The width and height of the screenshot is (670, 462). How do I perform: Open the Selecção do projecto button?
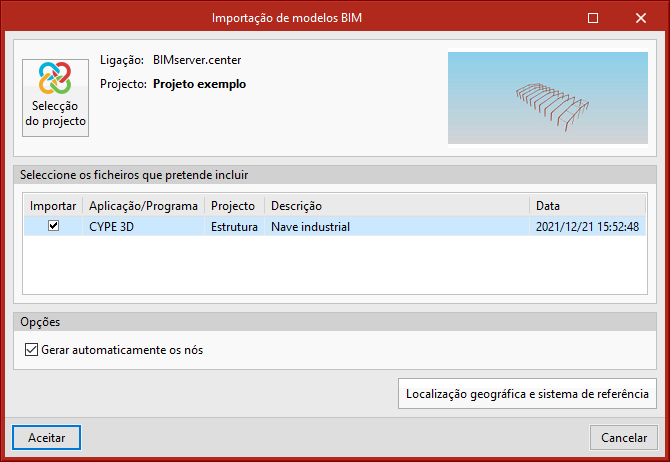coord(56,96)
